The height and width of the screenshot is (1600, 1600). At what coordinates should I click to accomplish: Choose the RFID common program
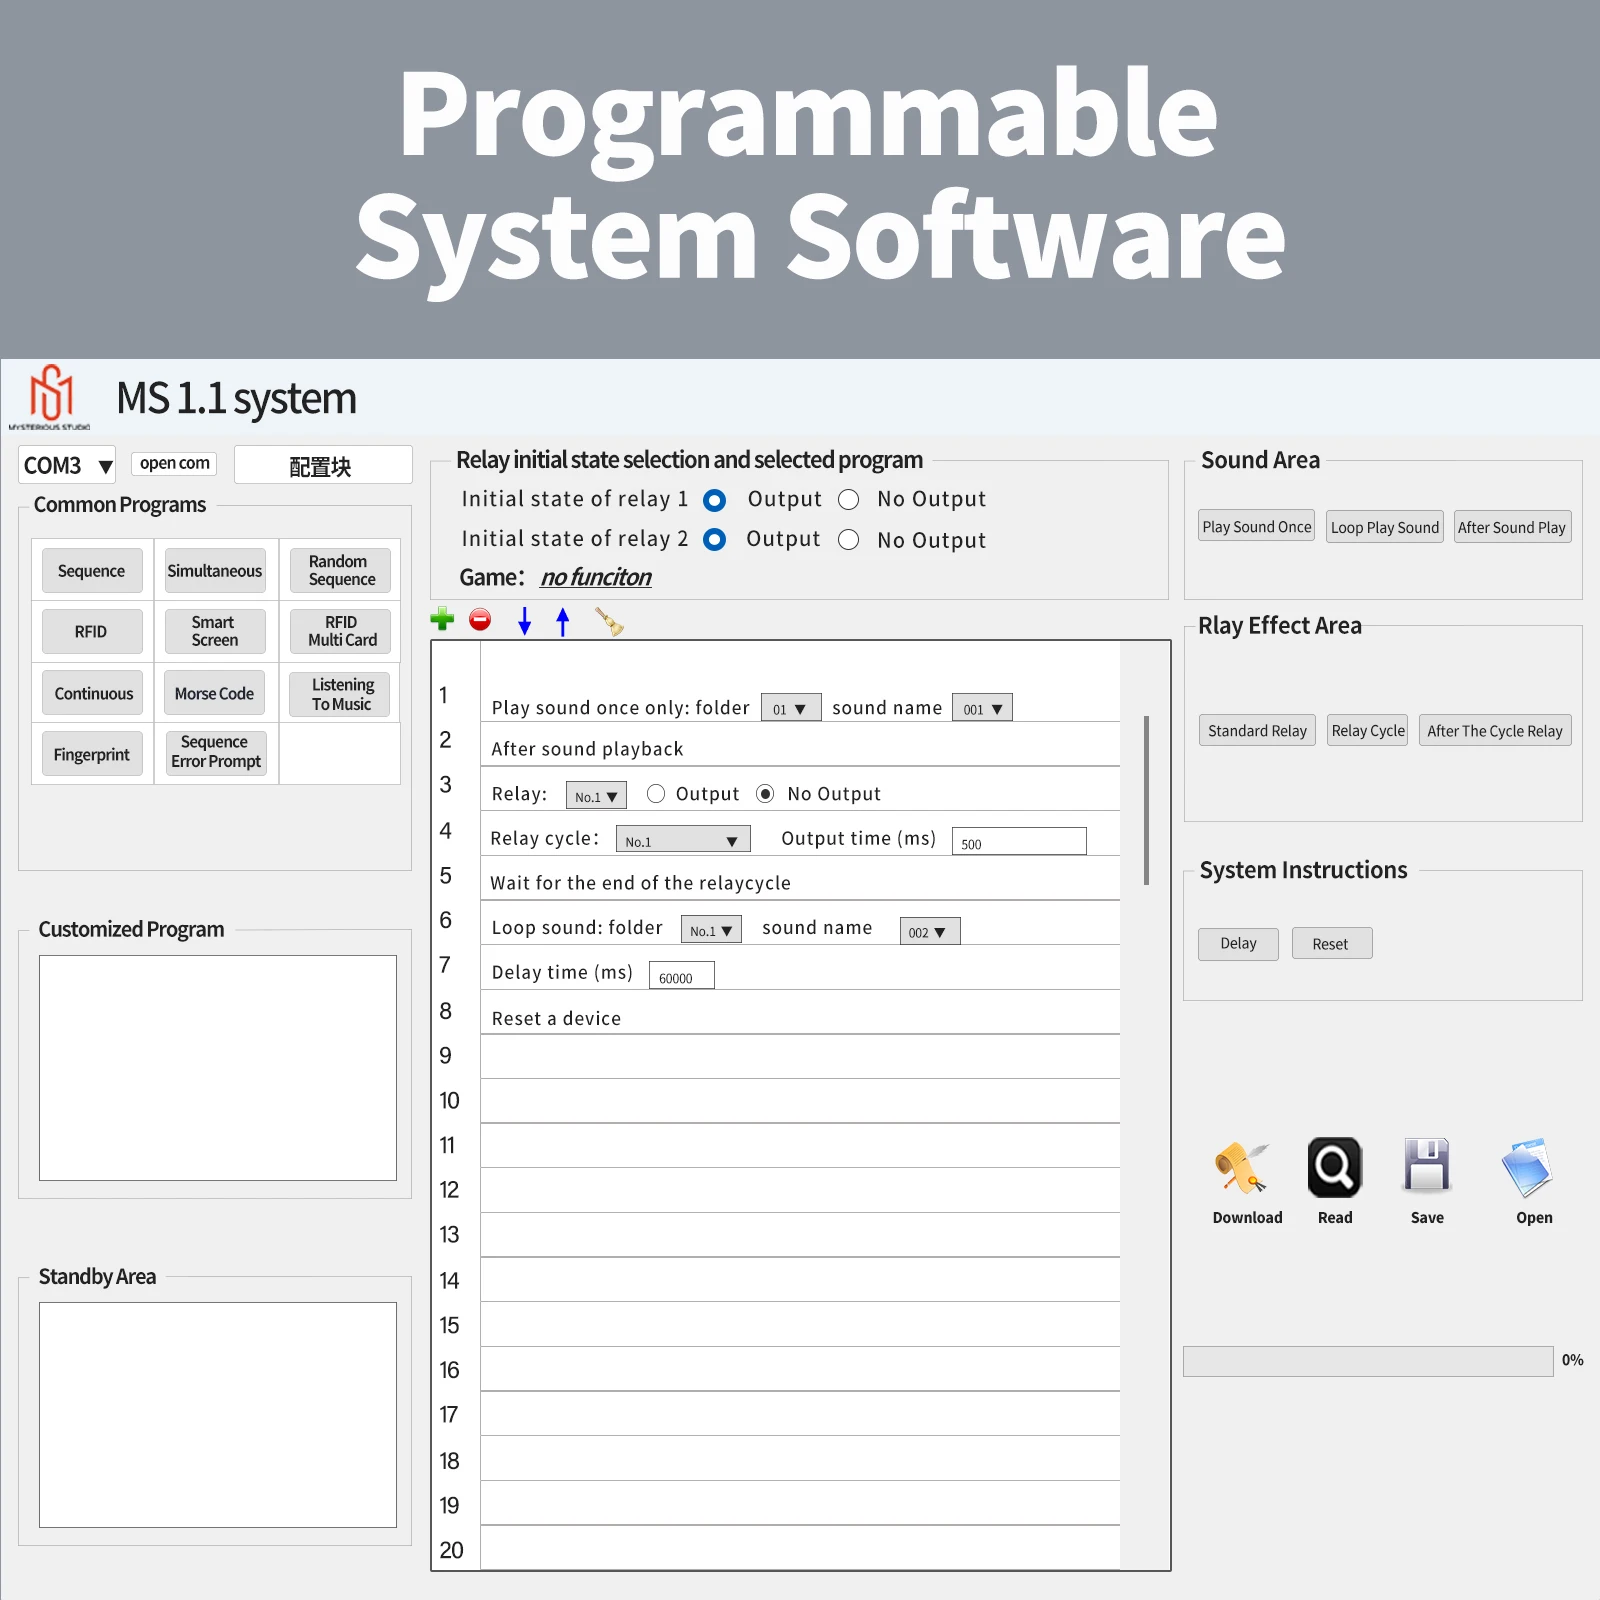92,632
